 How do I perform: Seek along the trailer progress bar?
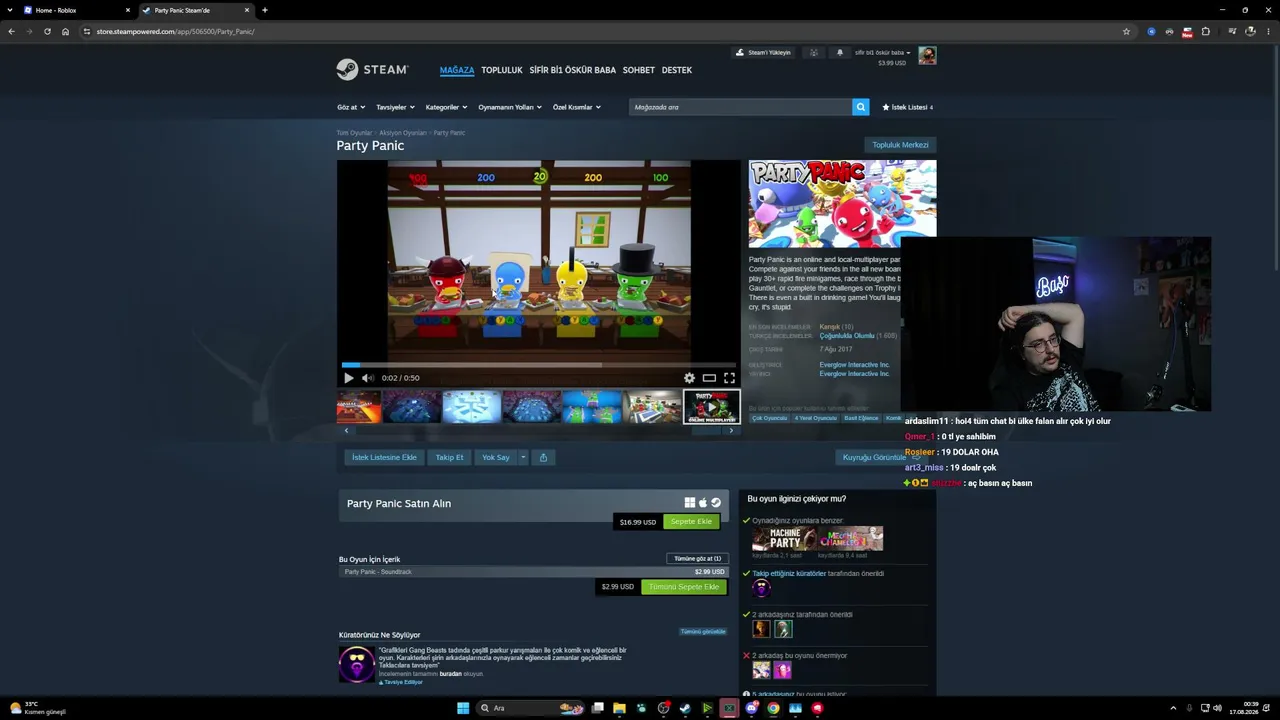point(538,365)
